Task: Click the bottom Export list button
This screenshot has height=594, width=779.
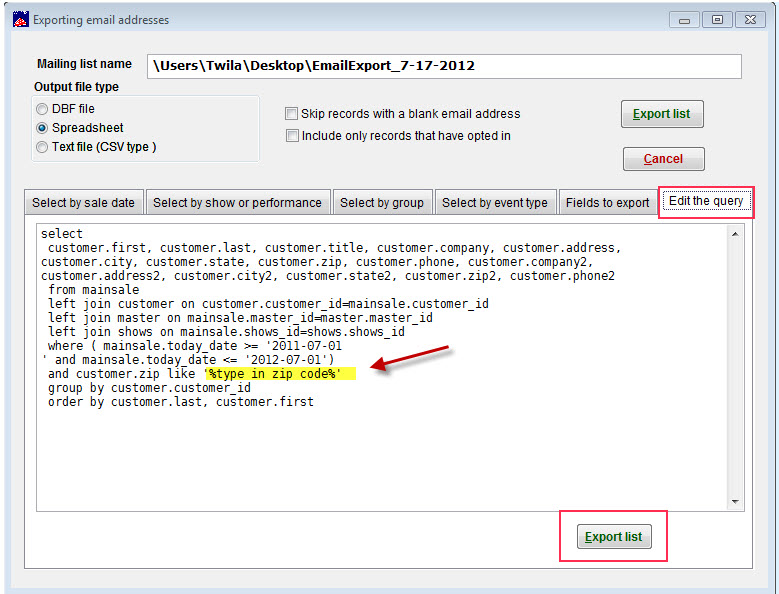Action: 613,537
